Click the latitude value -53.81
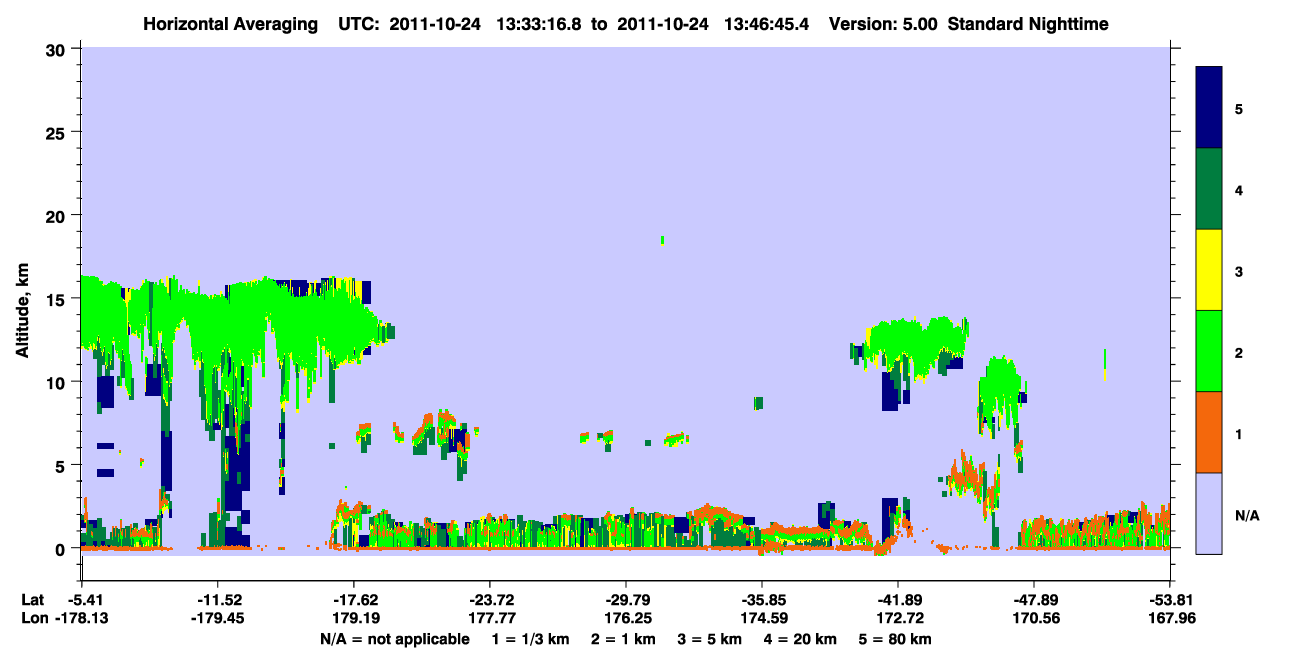This screenshot has height=667, width=1300. click(1170, 600)
